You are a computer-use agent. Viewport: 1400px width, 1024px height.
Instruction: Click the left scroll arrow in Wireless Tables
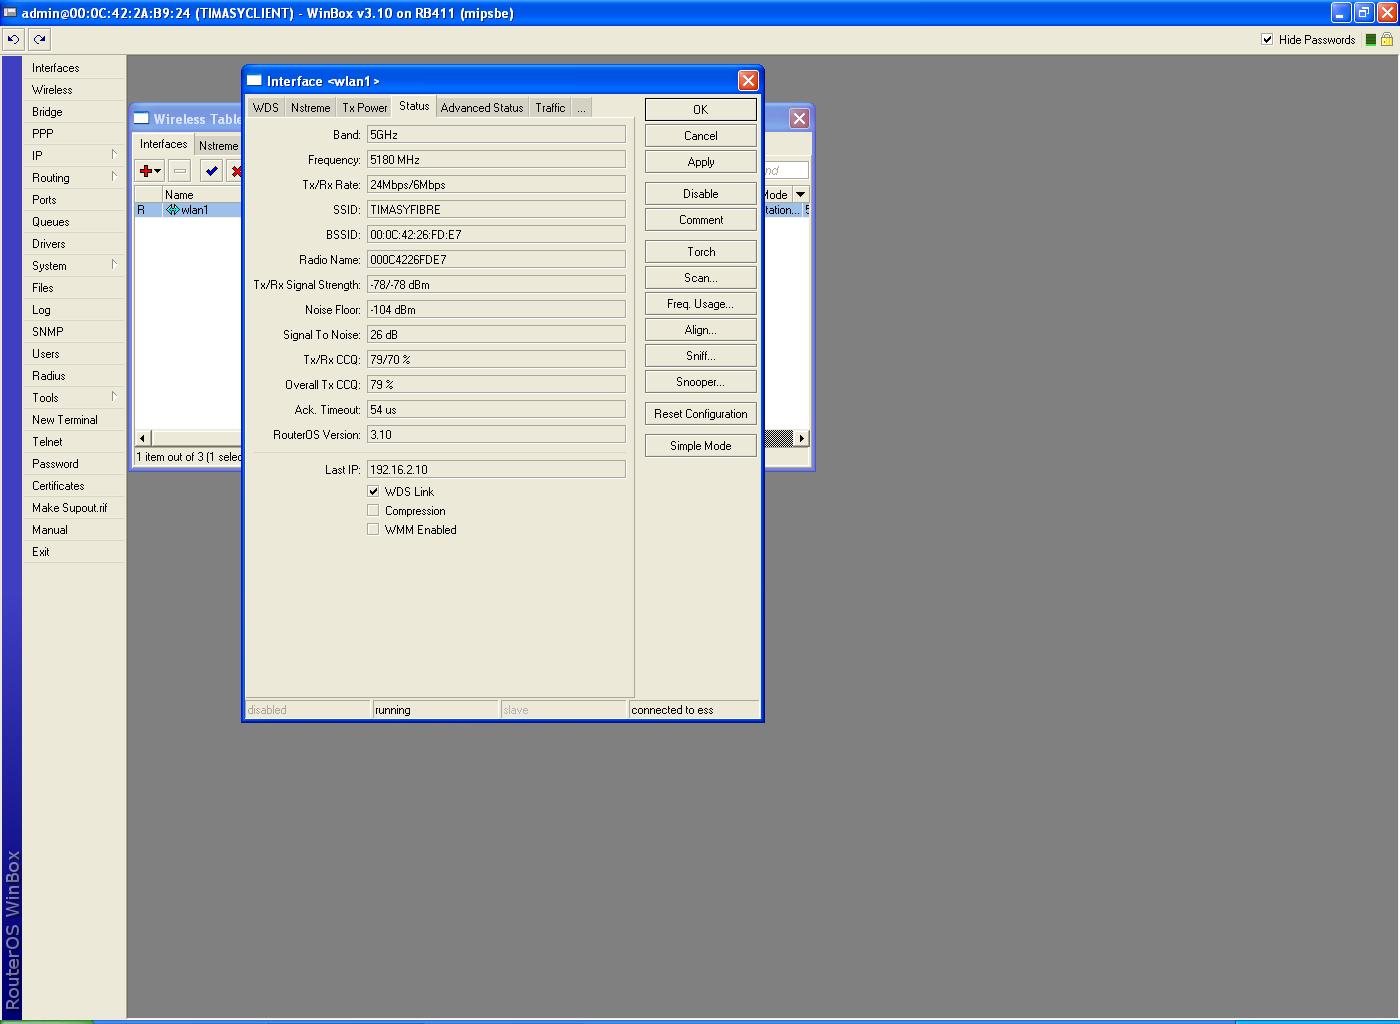coord(142,438)
